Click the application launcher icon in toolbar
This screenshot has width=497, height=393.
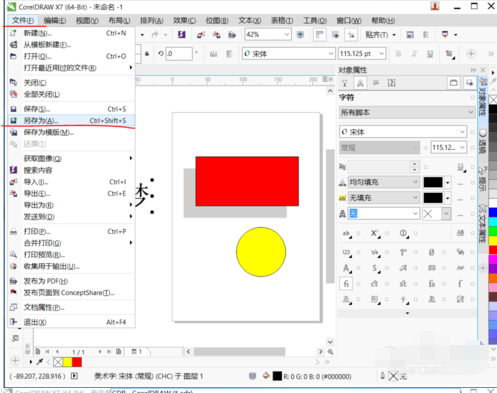pyautogui.click(x=445, y=35)
